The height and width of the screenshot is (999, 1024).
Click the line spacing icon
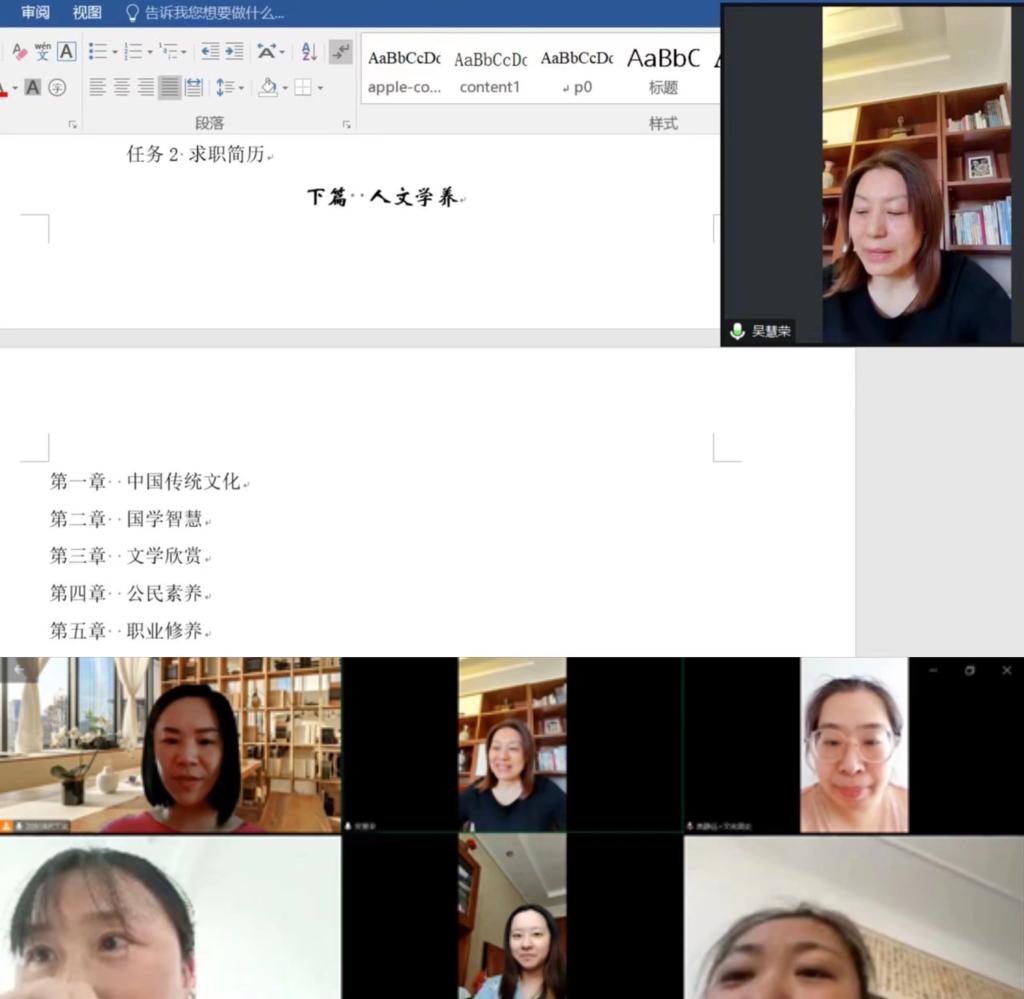tap(223, 87)
